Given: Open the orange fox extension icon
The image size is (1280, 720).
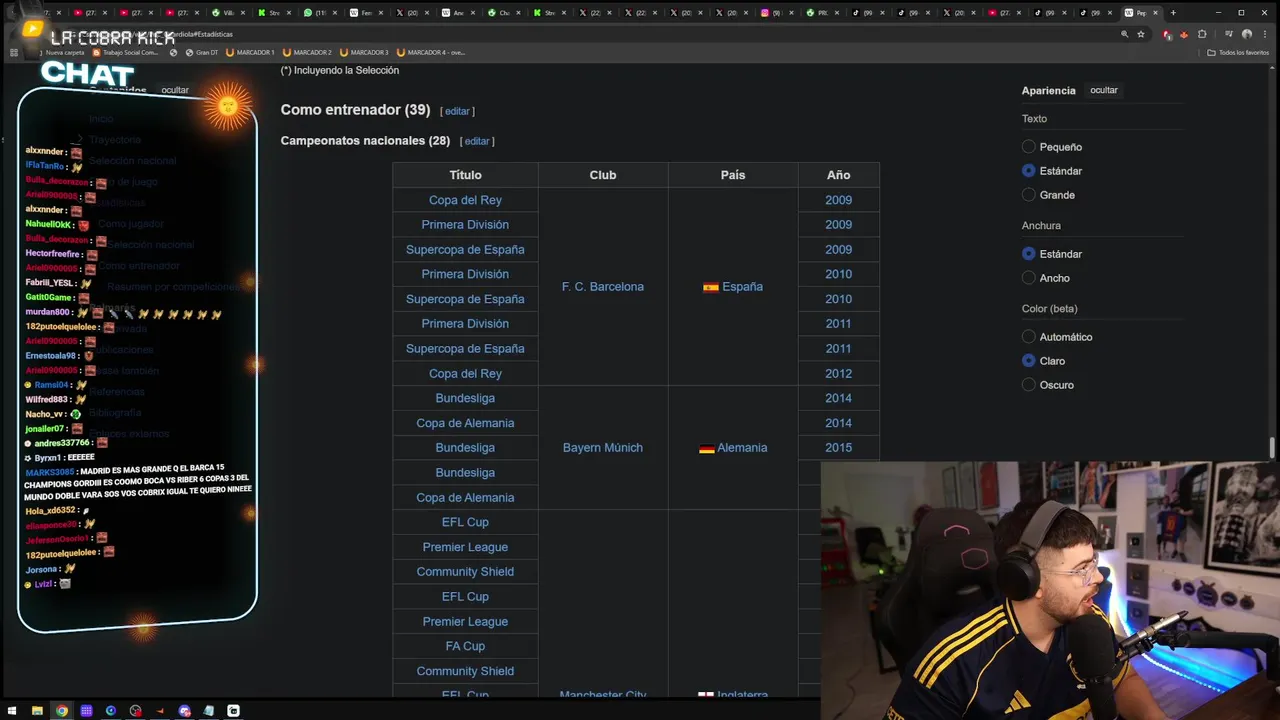Looking at the screenshot, I should (x=1184, y=34).
